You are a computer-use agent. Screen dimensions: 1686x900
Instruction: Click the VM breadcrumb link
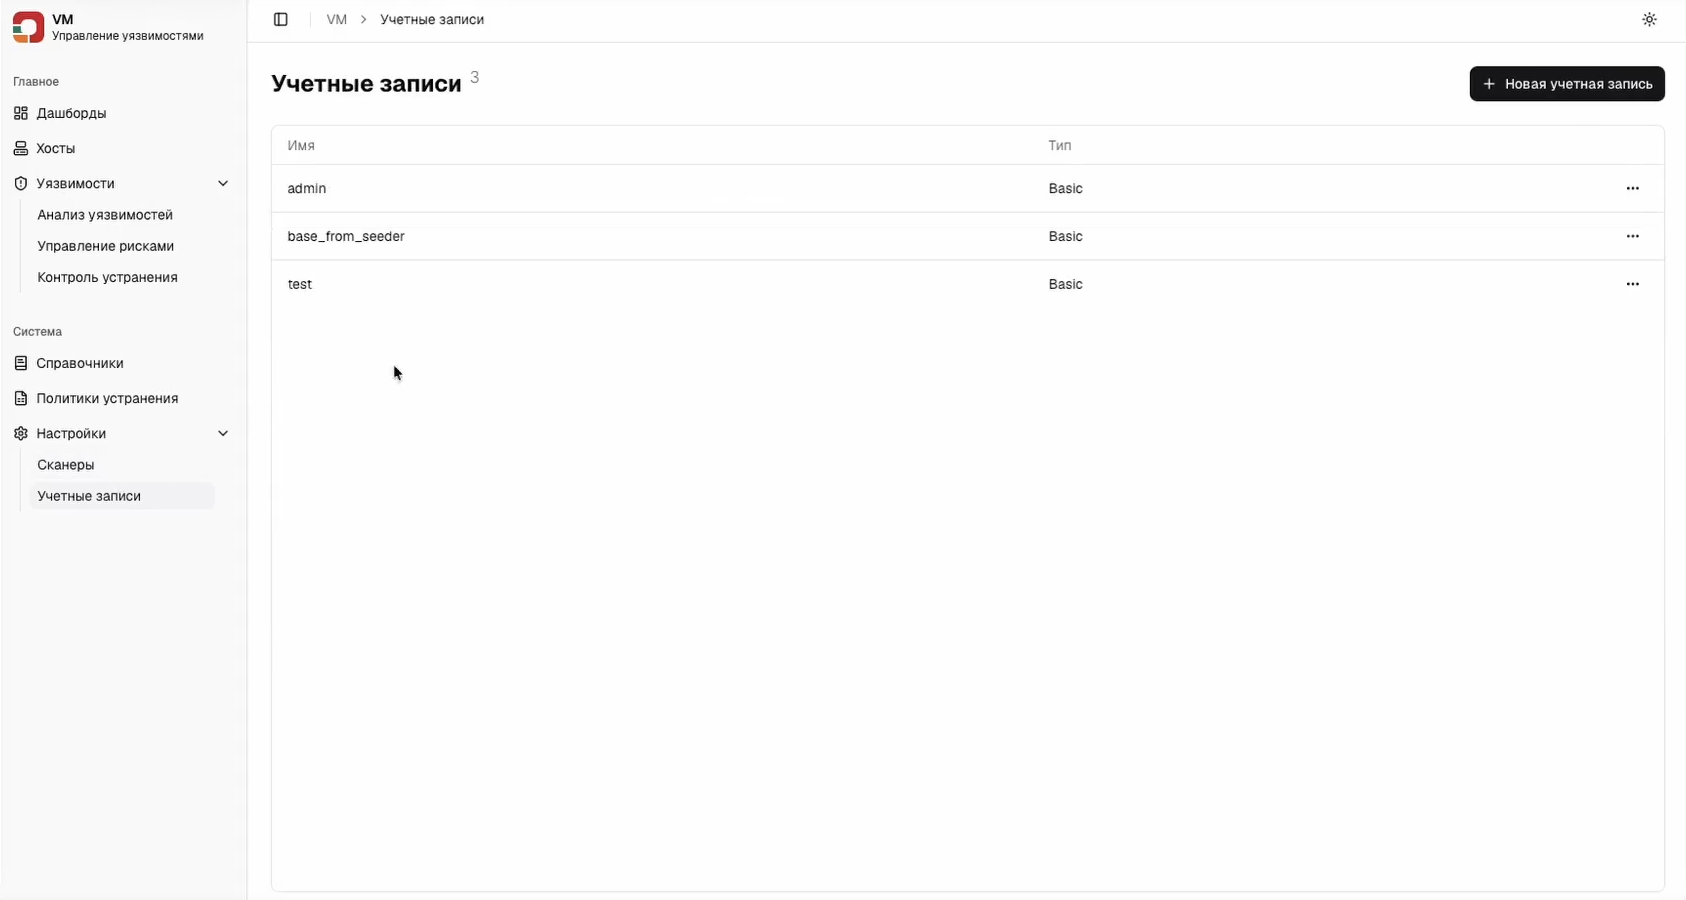(x=336, y=20)
